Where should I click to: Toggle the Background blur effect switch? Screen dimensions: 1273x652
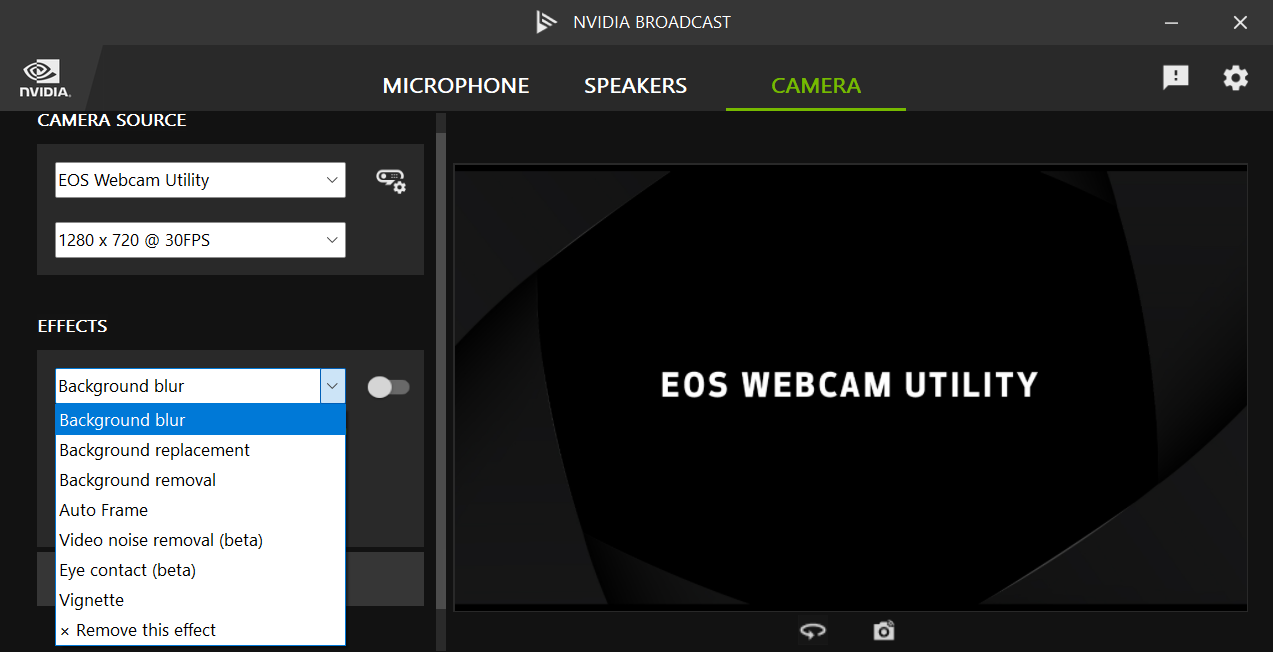tap(389, 387)
